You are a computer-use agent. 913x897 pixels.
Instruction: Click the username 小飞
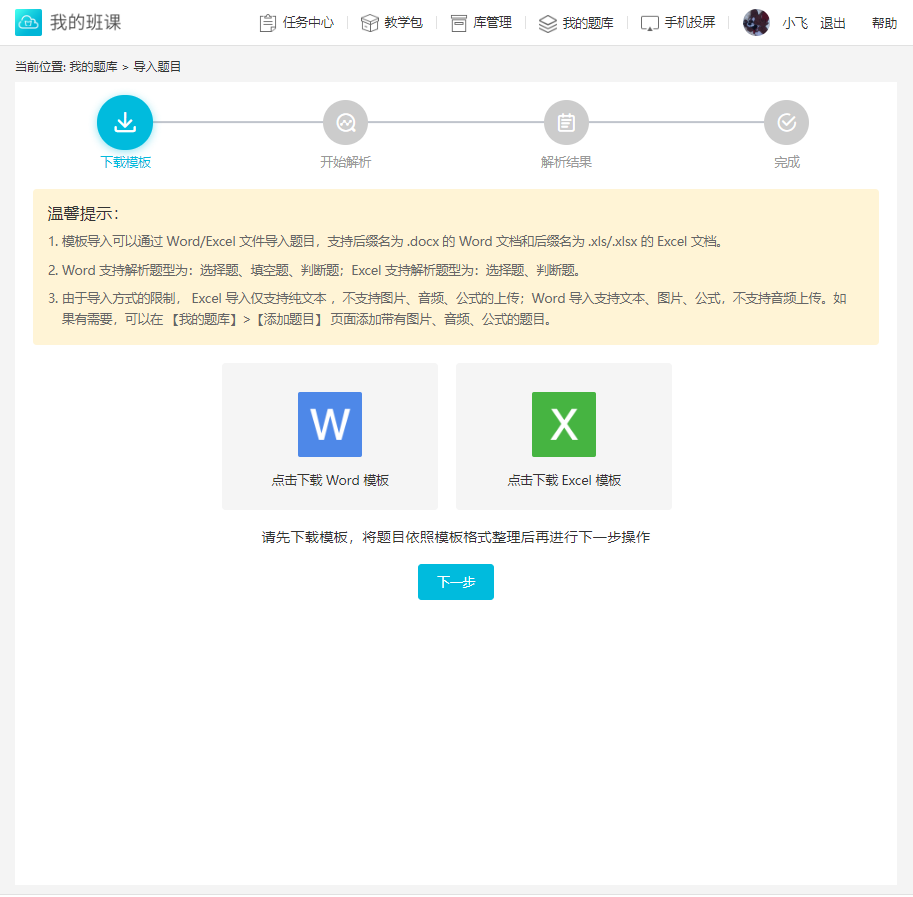click(x=795, y=23)
